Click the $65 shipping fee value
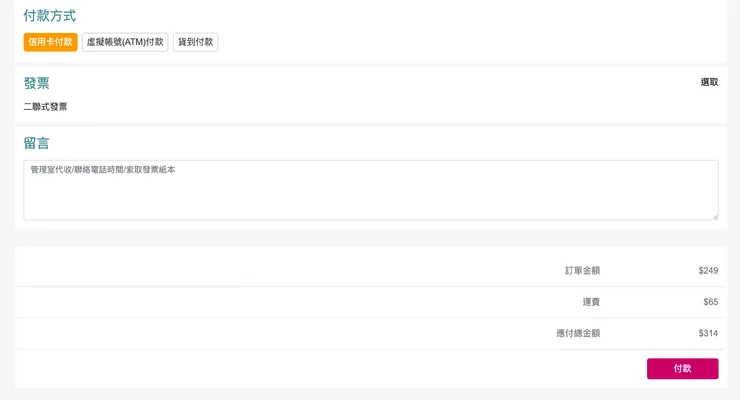Screen dimensions: 740x400 click(710, 302)
